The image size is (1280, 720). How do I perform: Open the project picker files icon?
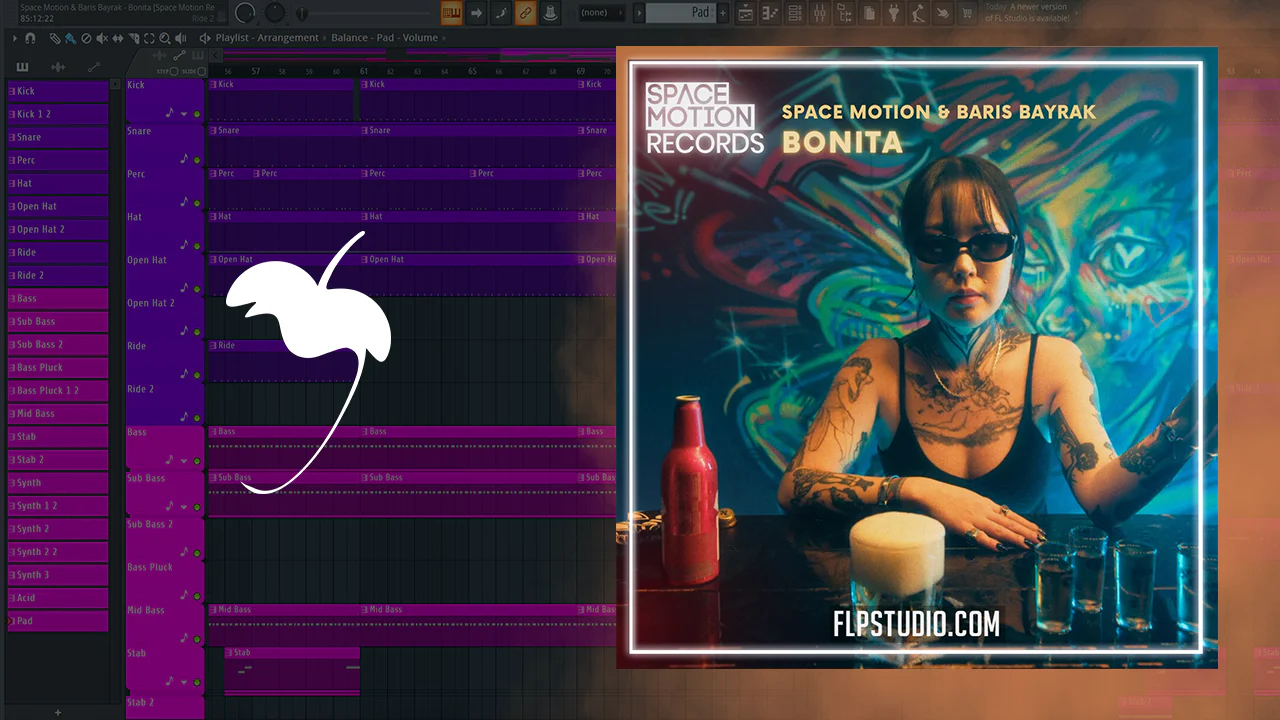pos(869,13)
